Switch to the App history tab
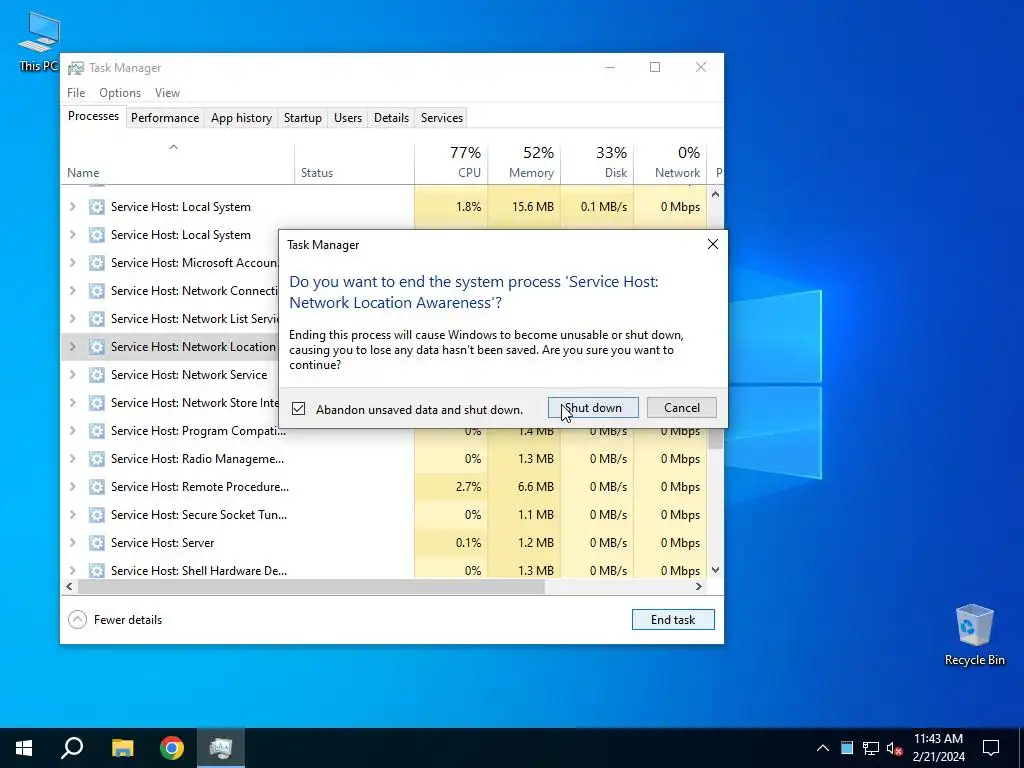Screen dimensions: 1024x768 pos(241,118)
